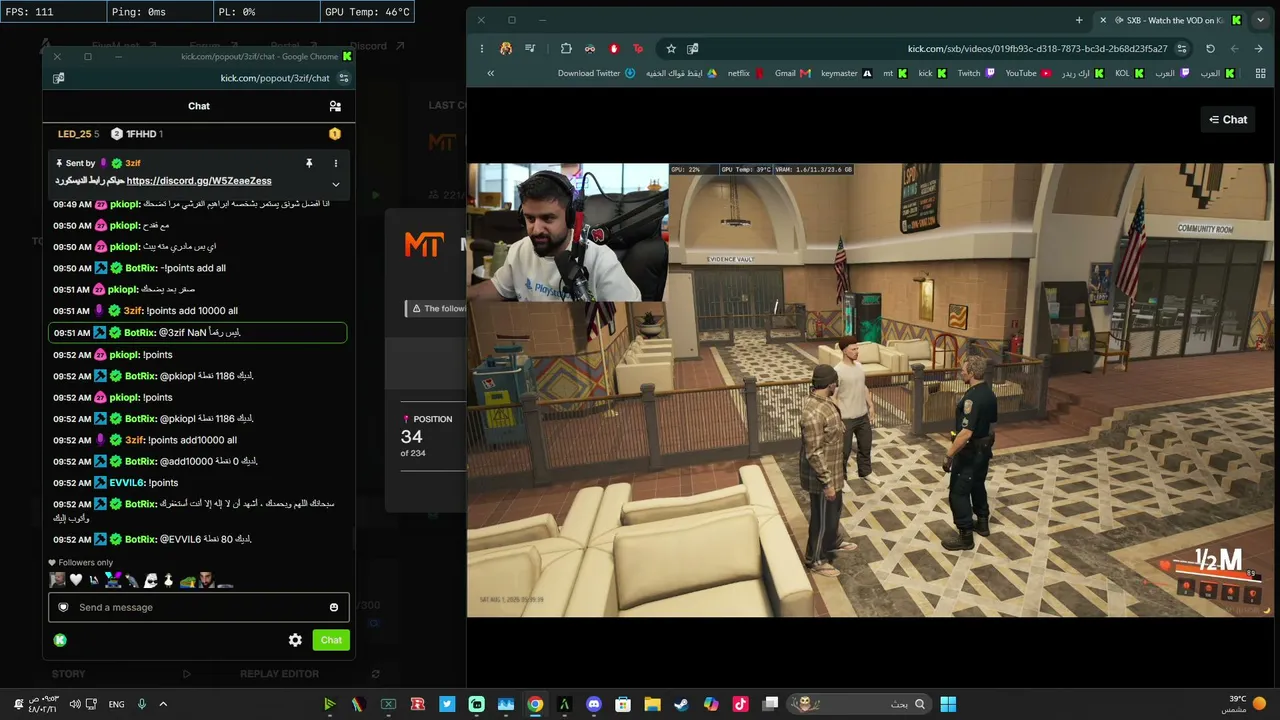Focus the Send a message field
The image size is (1280, 720).
tap(198, 607)
